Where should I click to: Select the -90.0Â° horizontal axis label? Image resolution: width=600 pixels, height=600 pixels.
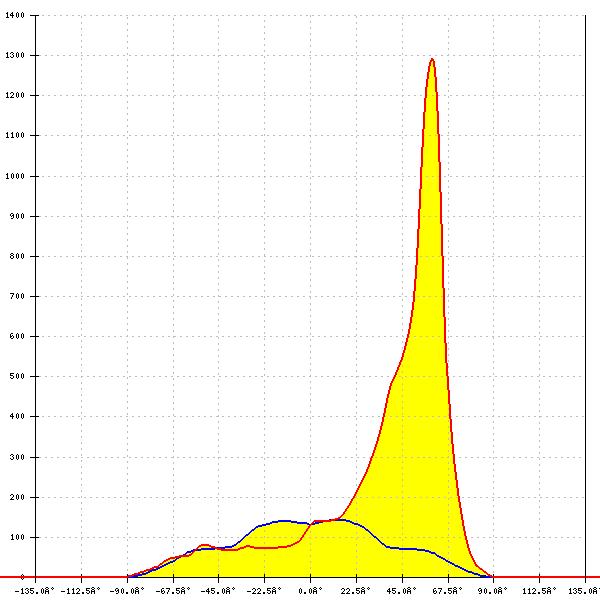127,591
